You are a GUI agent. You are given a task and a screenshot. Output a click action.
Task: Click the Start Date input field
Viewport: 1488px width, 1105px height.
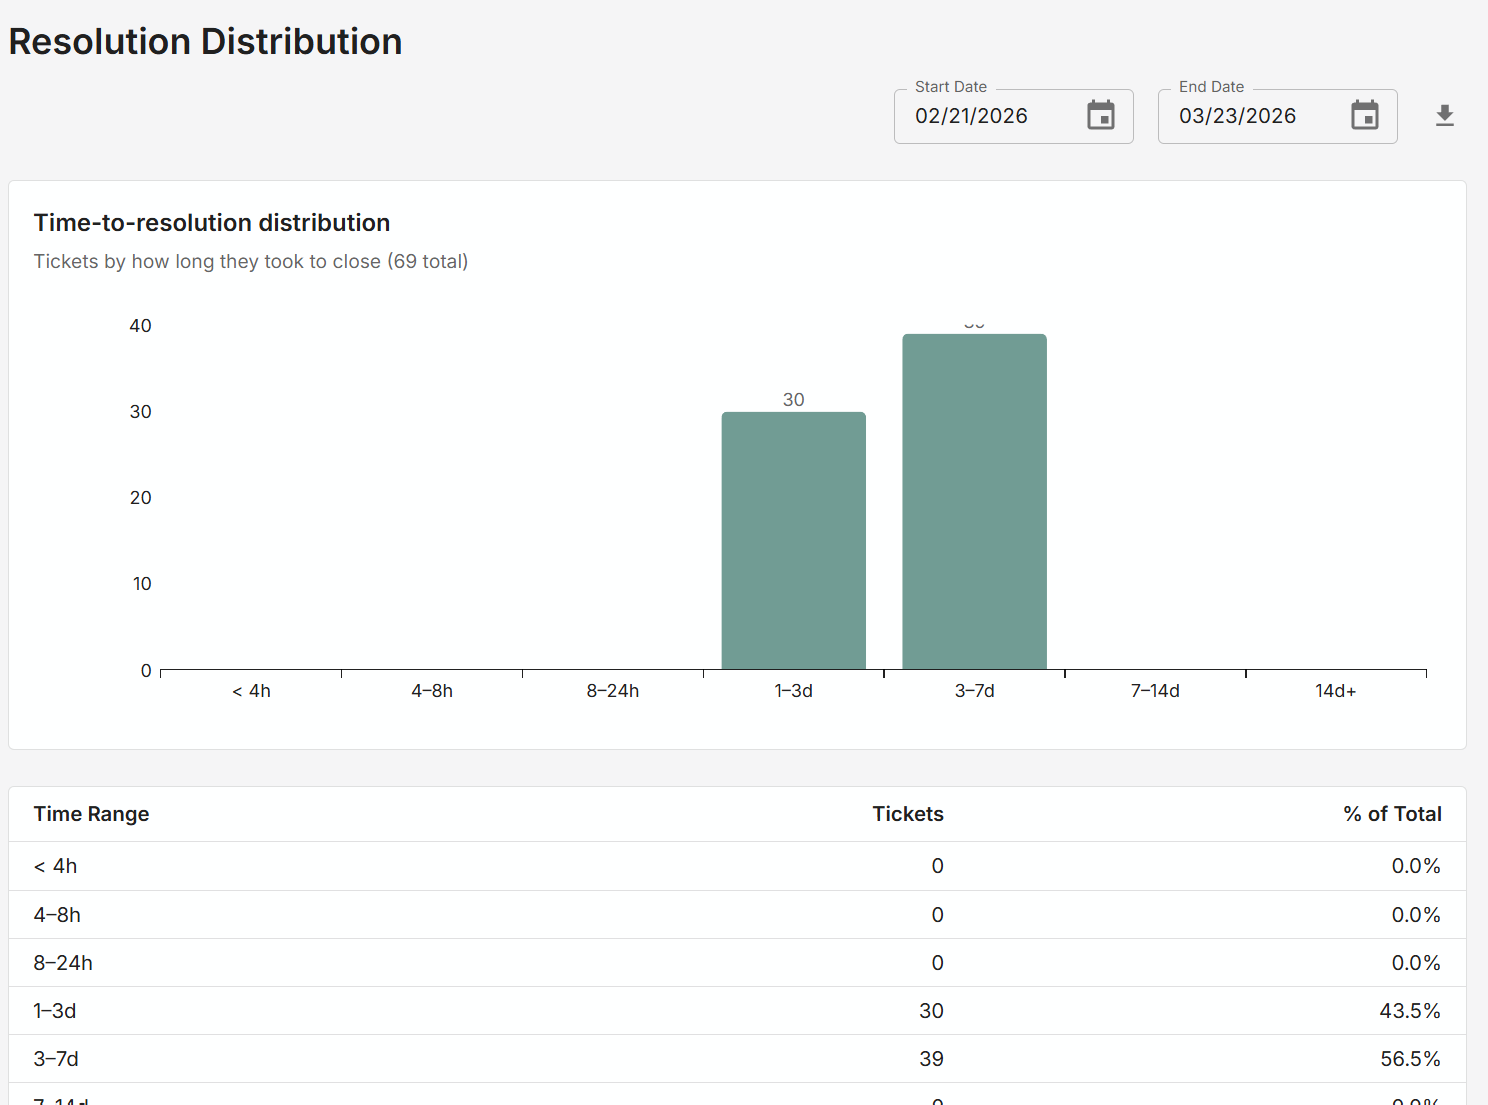click(x=980, y=115)
